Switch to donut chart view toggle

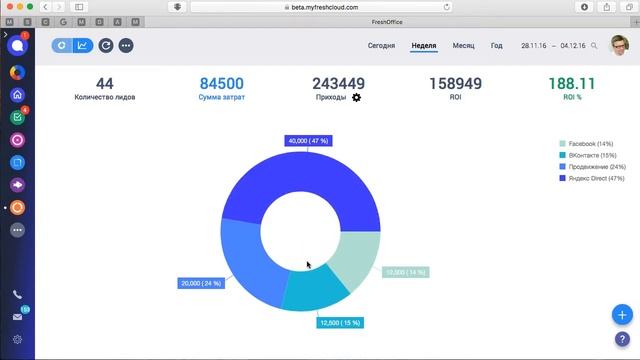(62, 45)
